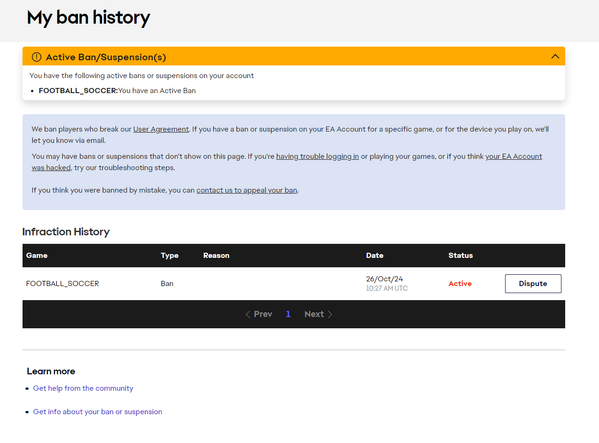Viewport: 599px width, 443px height.
Task: Go to previous page with Prev
Action: [x=263, y=314]
